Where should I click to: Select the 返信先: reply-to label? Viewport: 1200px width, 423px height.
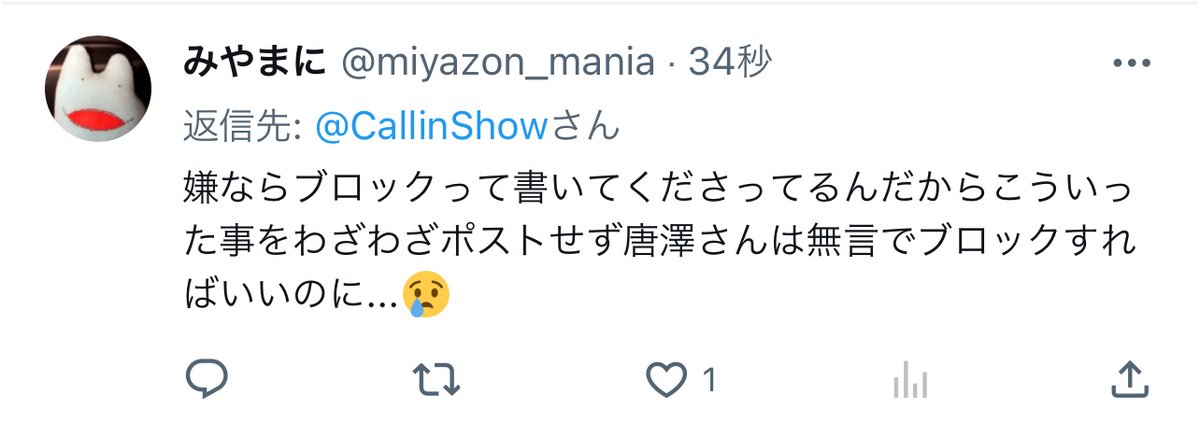[245, 127]
